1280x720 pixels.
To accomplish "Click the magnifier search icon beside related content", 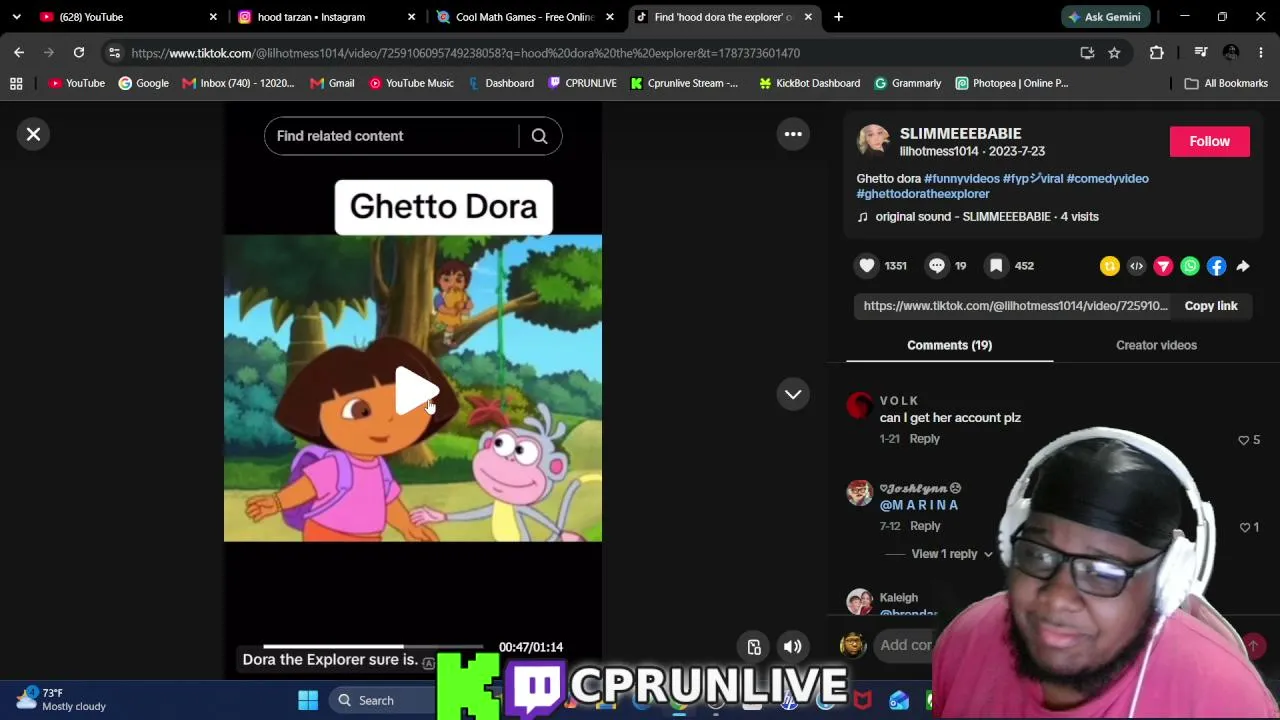I will [x=539, y=136].
